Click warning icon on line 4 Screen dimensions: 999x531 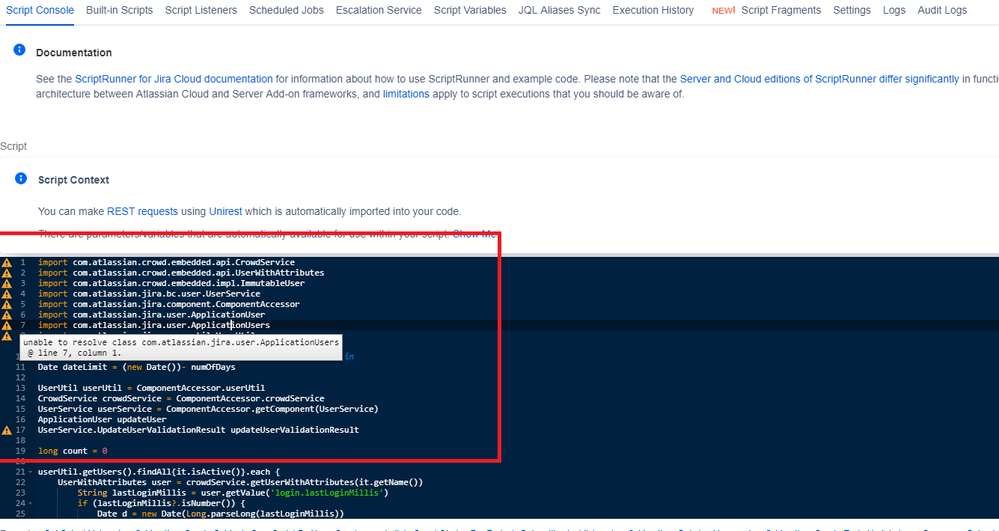pyautogui.click(x=6, y=294)
